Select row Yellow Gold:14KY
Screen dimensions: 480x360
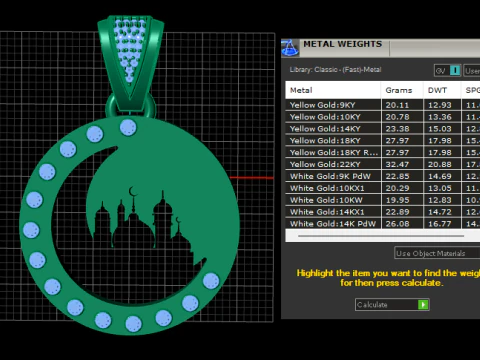point(383,129)
